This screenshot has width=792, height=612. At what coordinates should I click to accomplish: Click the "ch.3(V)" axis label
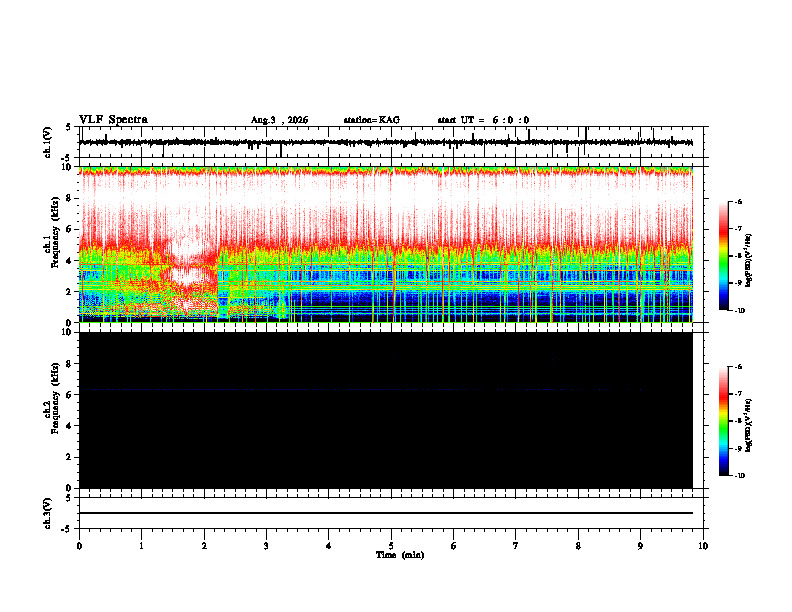pos(48,513)
